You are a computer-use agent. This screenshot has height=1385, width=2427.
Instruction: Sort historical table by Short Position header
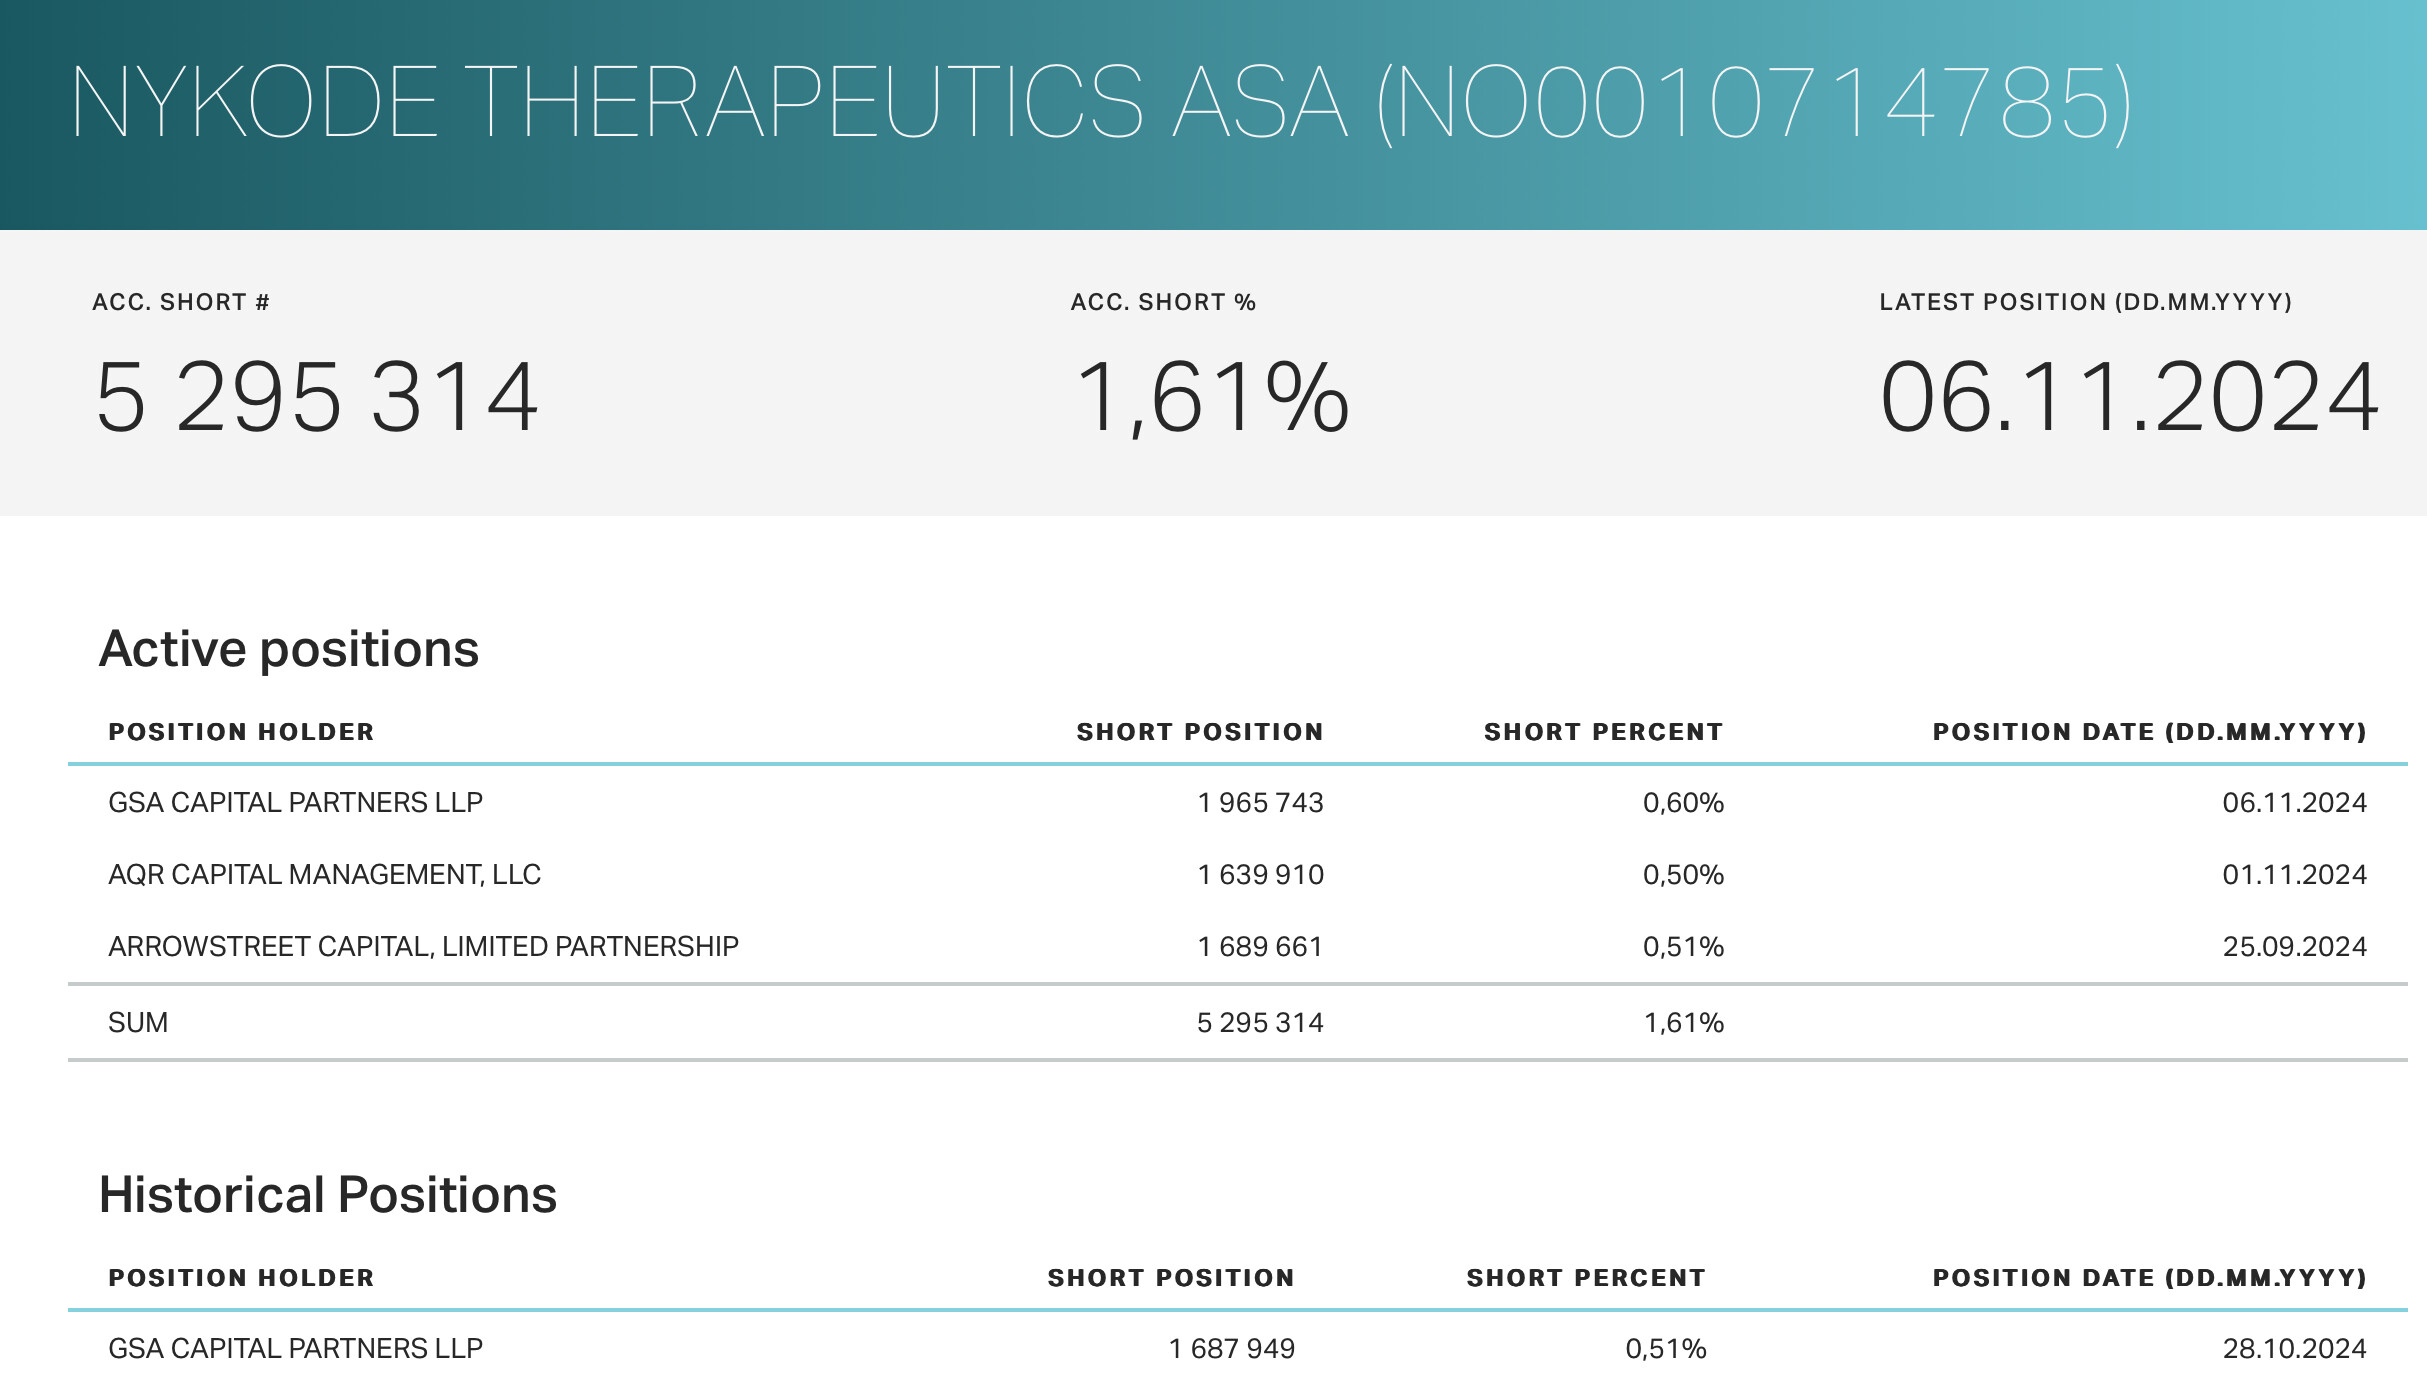tap(1170, 1278)
